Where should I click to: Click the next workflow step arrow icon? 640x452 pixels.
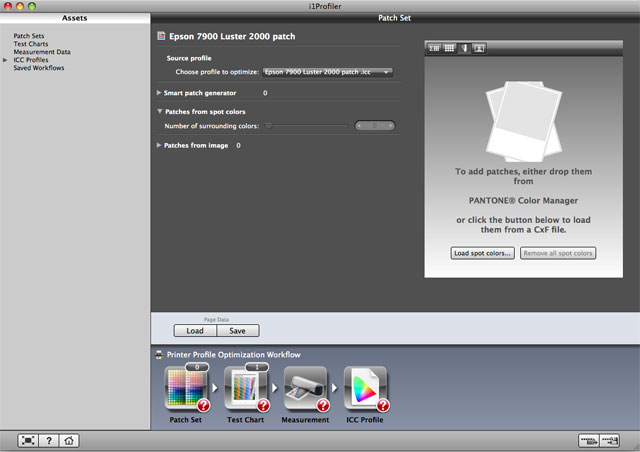pyautogui.click(x=610, y=441)
